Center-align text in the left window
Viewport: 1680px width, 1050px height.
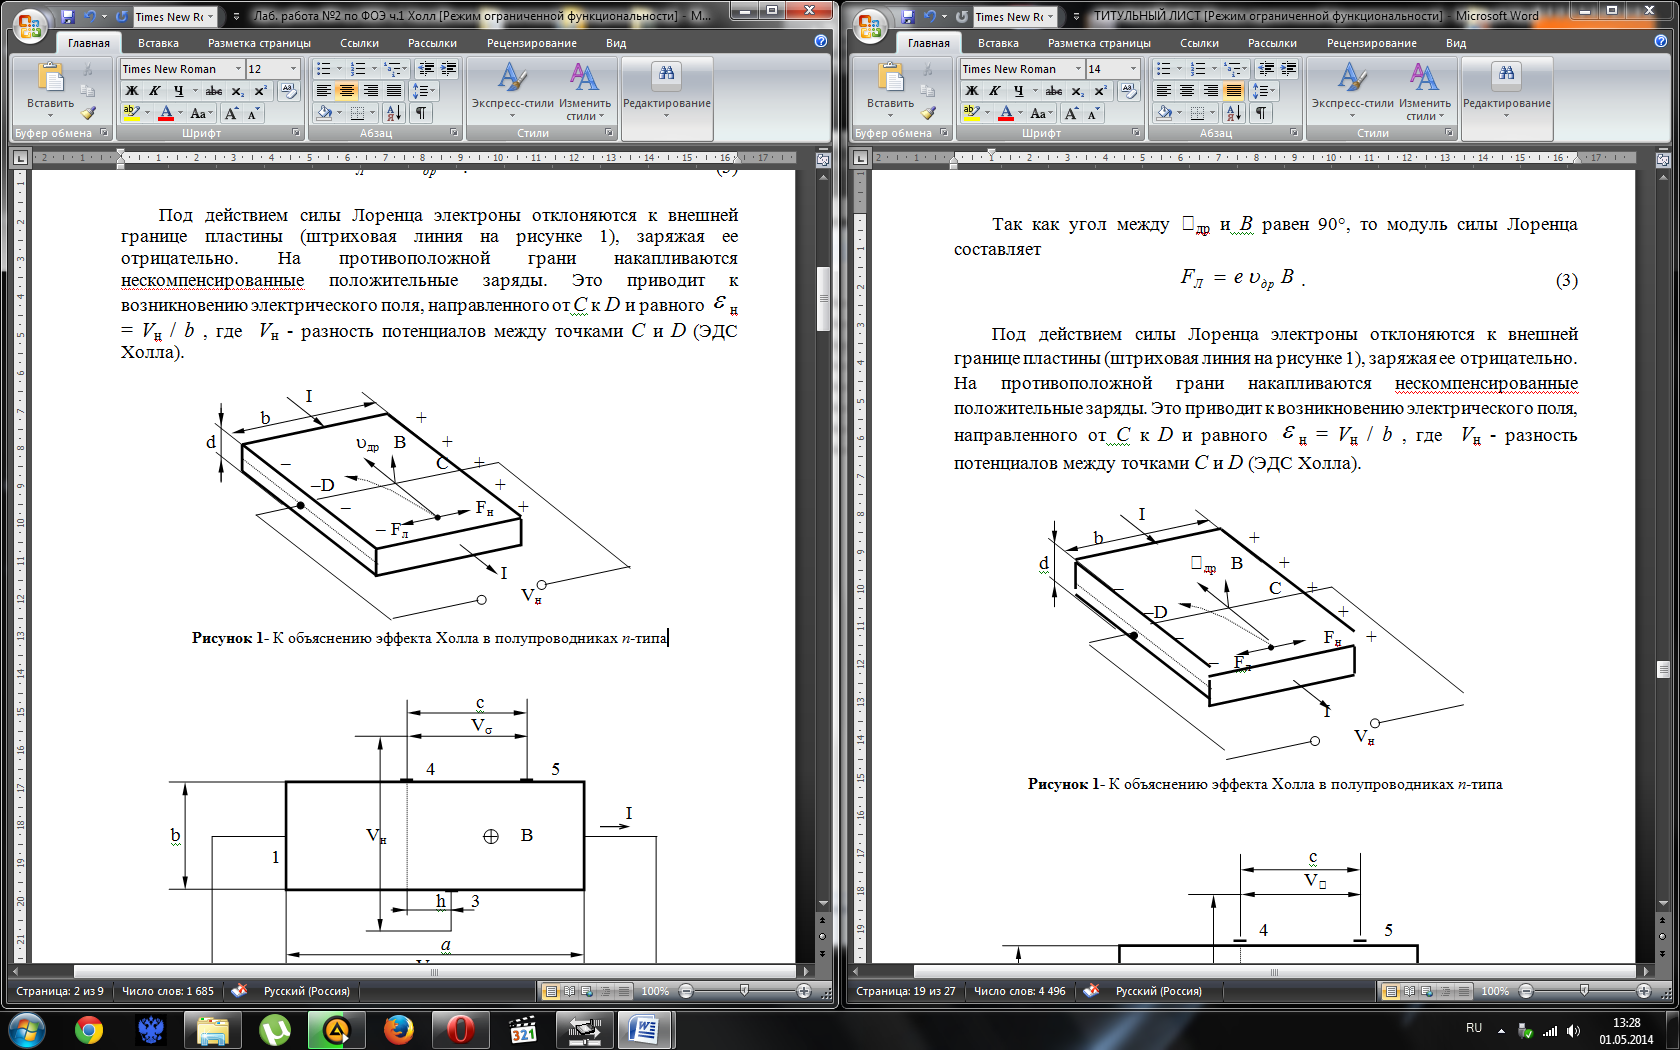point(347,91)
